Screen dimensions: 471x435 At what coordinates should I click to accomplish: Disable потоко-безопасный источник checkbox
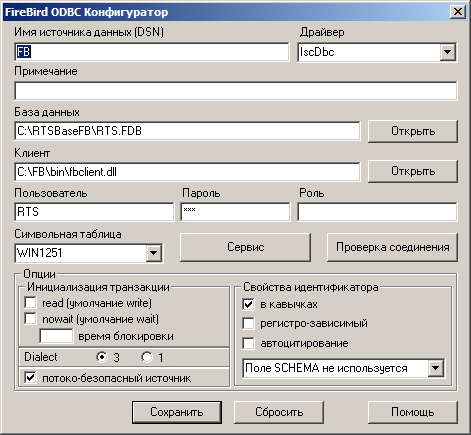(x=31, y=378)
